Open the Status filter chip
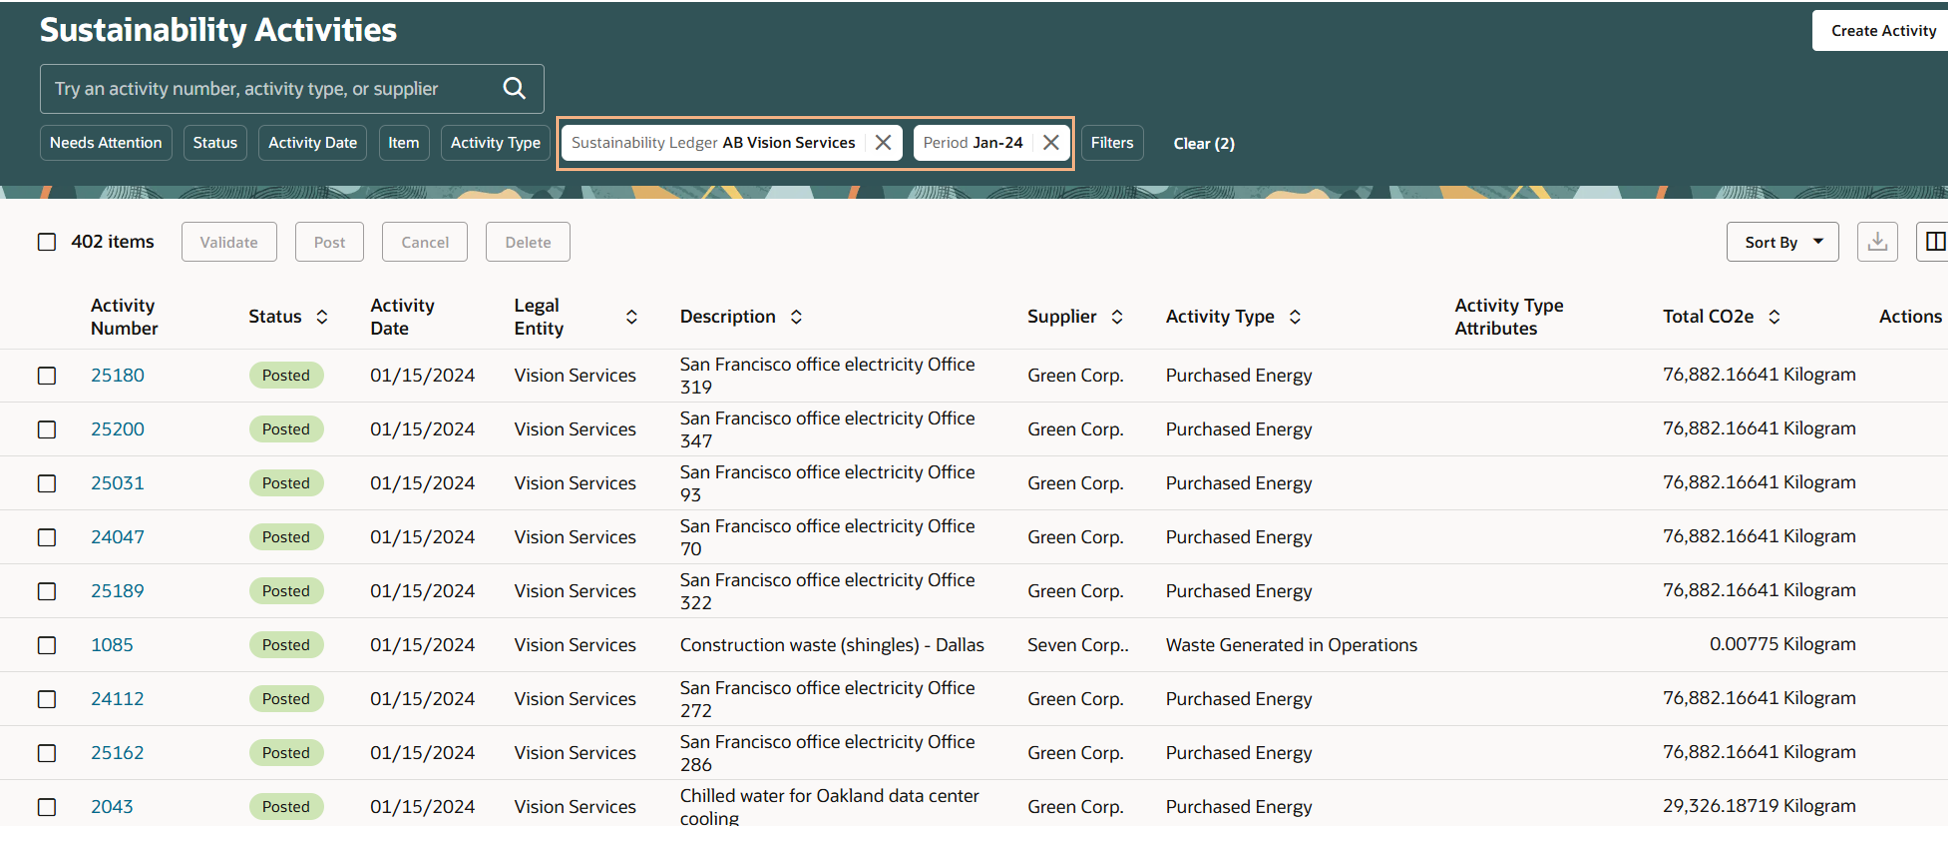The width and height of the screenshot is (1948, 842). click(x=215, y=143)
